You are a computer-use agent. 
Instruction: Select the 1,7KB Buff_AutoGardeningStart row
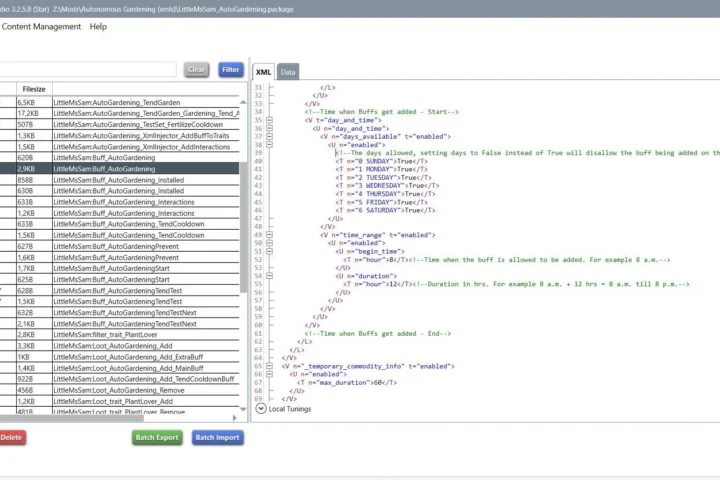(x=119, y=268)
